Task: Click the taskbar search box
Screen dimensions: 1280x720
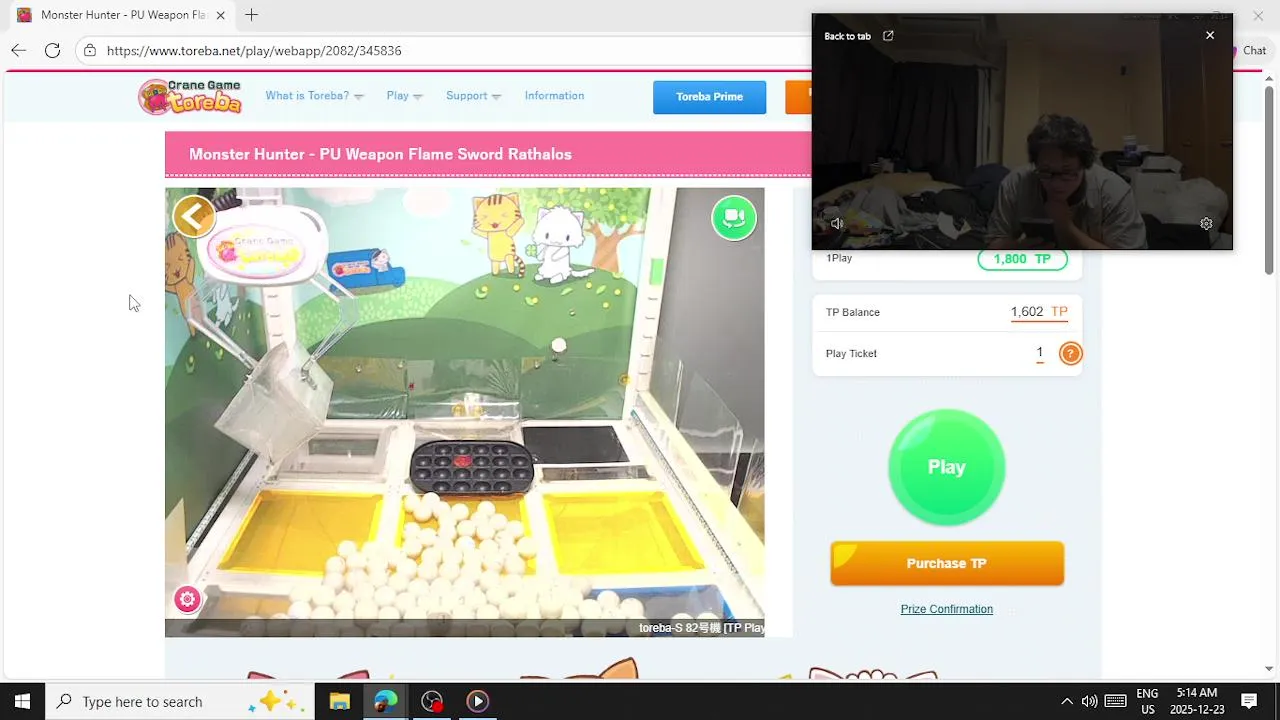Action: pos(180,701)
